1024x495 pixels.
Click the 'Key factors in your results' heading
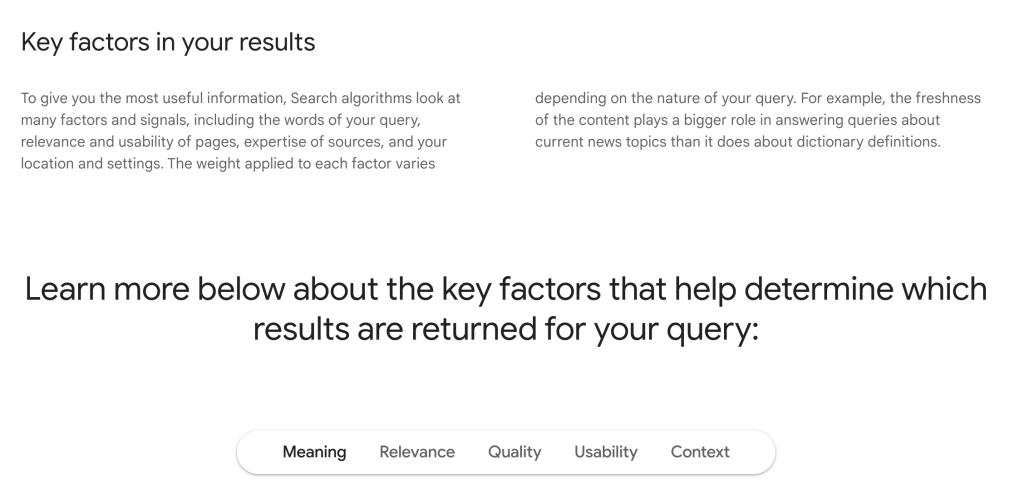tap(168, 42)
